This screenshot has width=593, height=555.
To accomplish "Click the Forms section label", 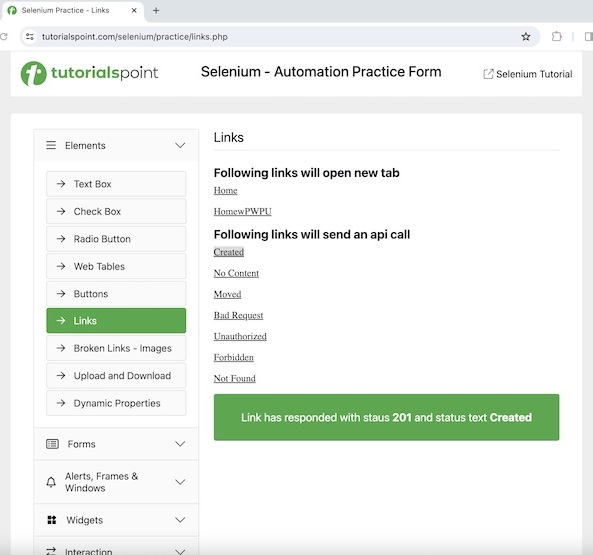I will pos(81,444).
